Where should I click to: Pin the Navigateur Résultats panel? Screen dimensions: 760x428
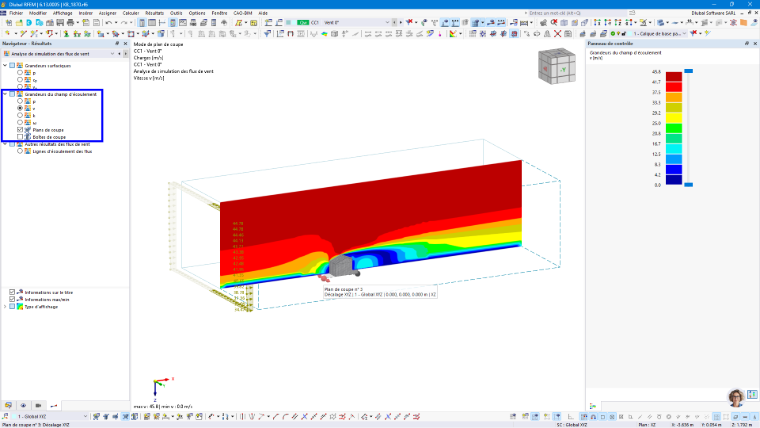(117, 44)
